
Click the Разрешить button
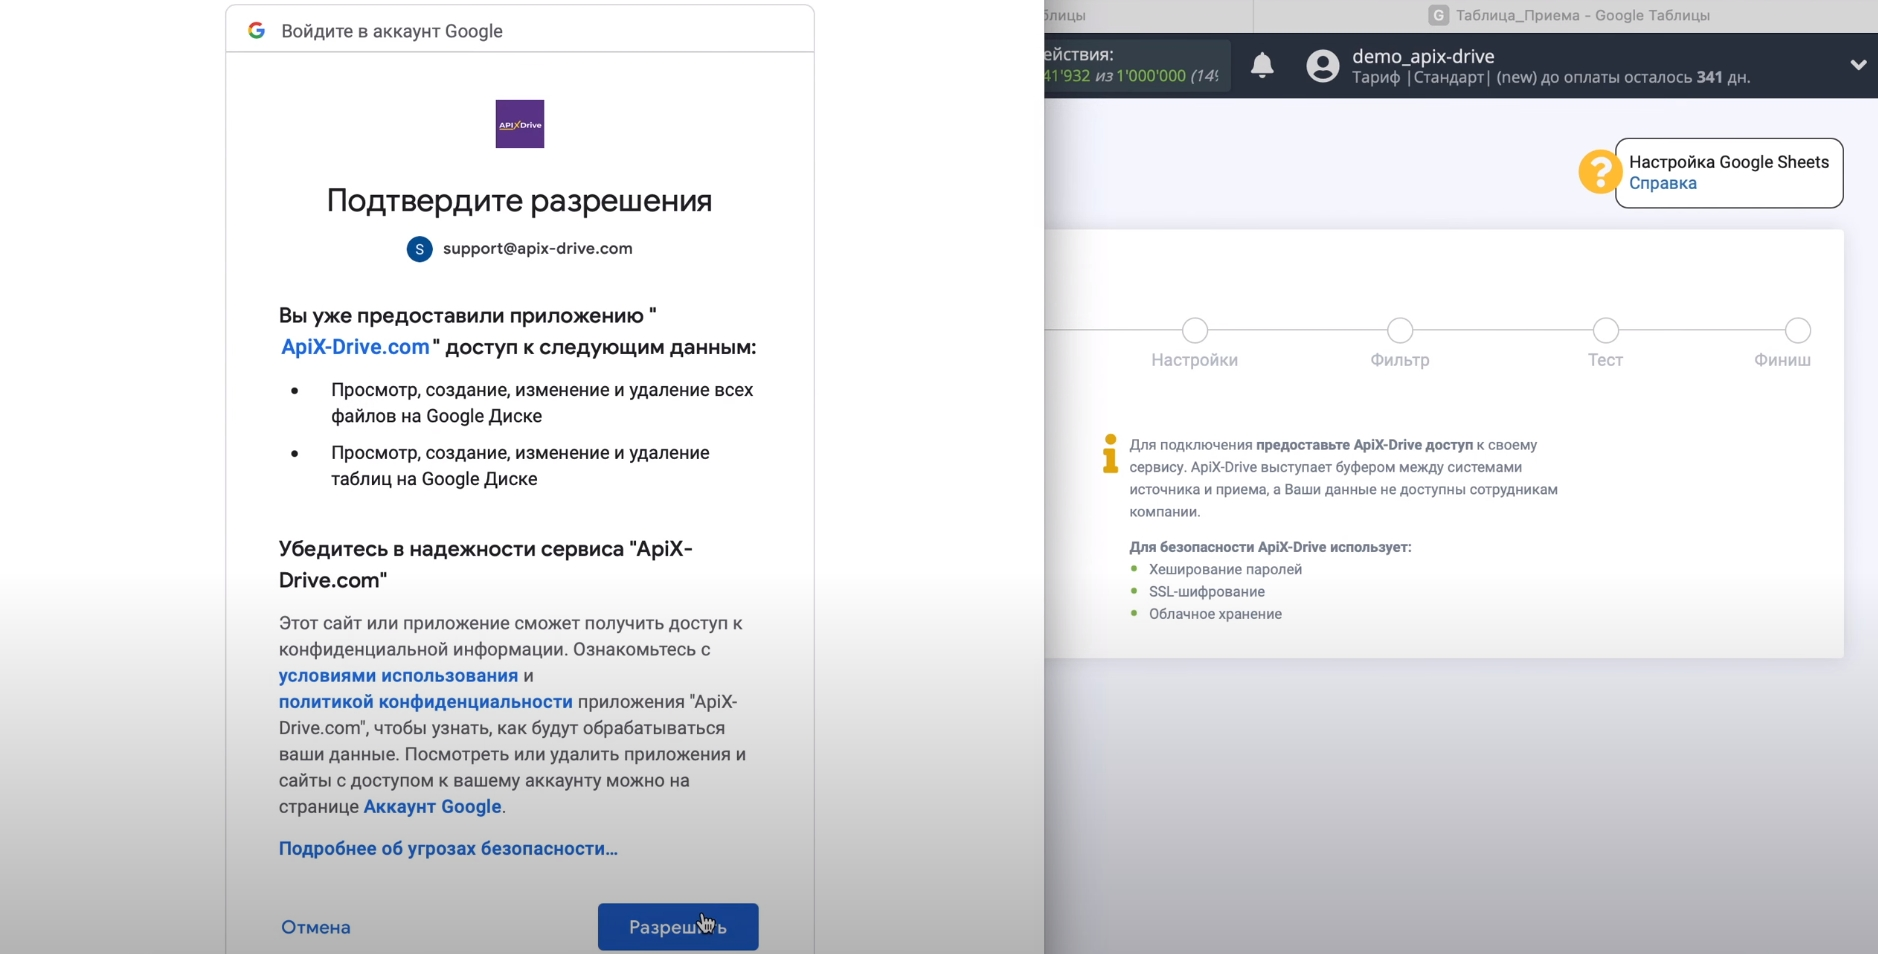pyautogui.click(x=678, y=927)
